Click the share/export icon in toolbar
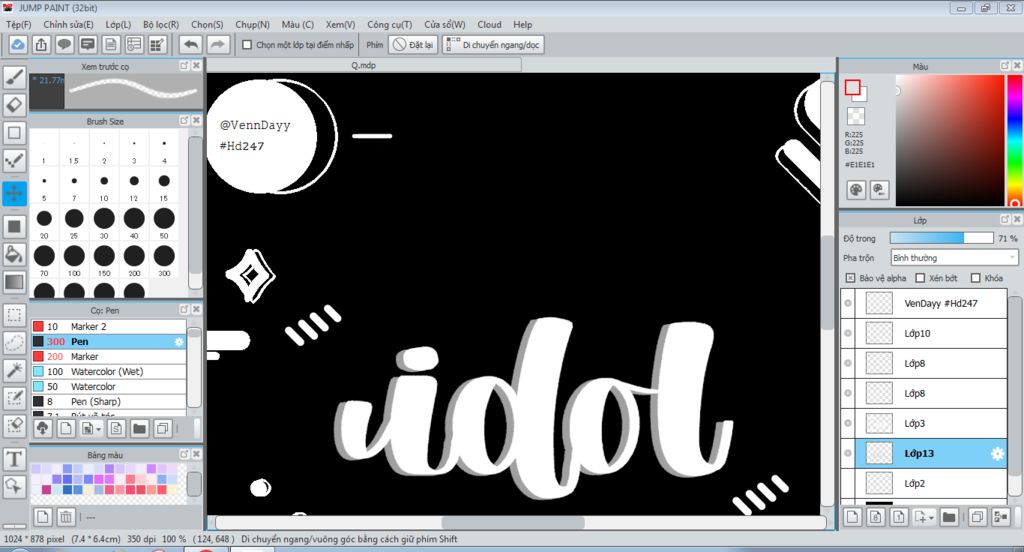This screenshot has width=1024, height=552. click(x=41, y=44)
